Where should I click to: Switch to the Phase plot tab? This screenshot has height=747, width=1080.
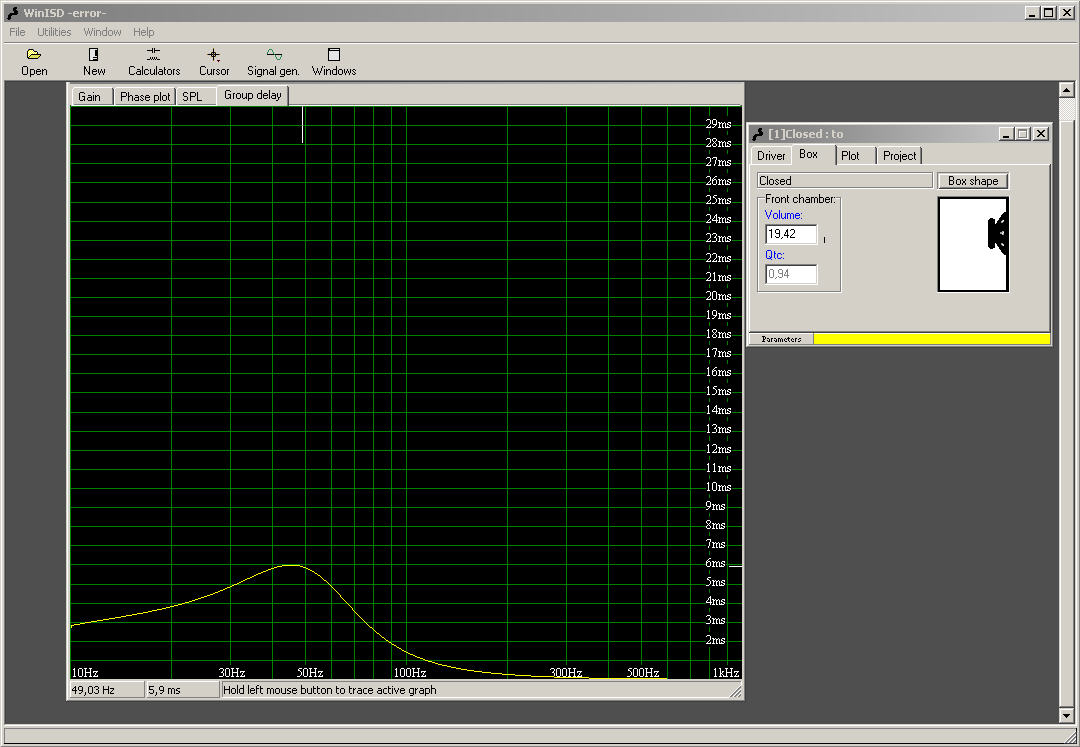click(145, 97)
